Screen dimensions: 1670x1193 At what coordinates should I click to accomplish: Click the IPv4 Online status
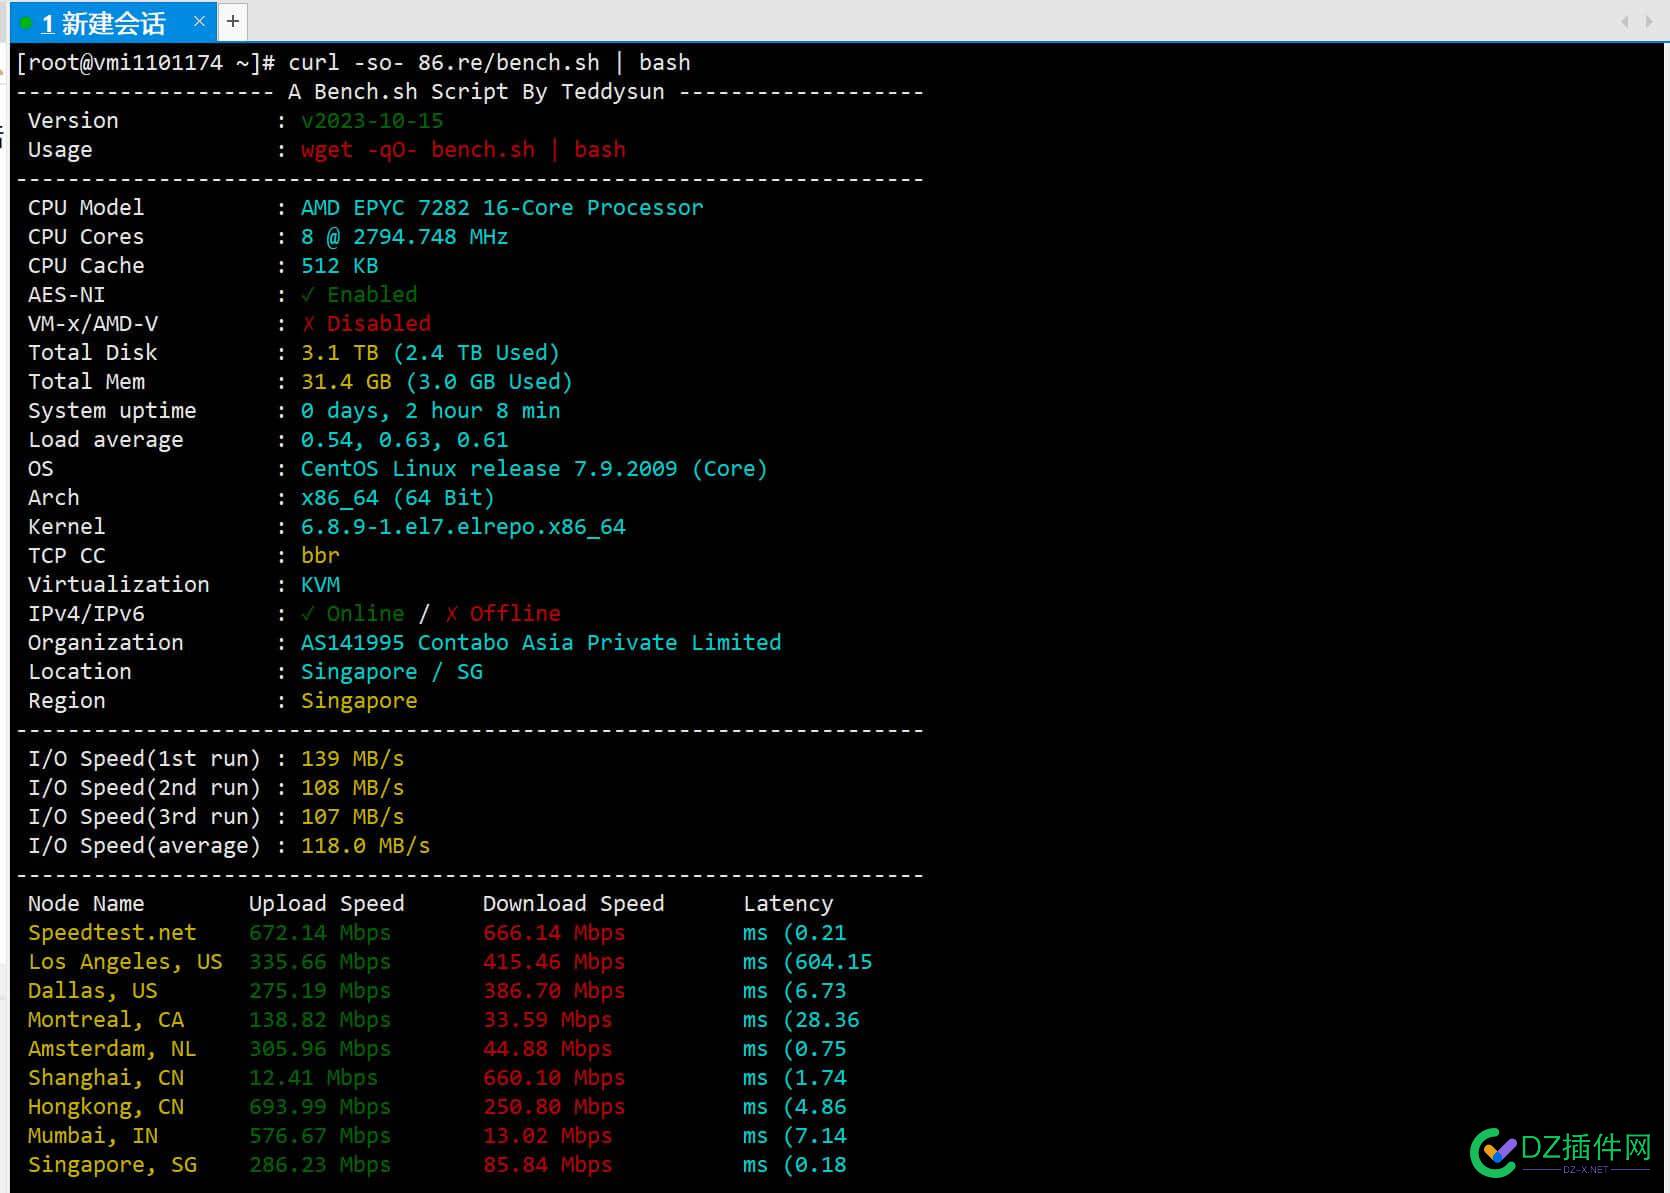353,613
